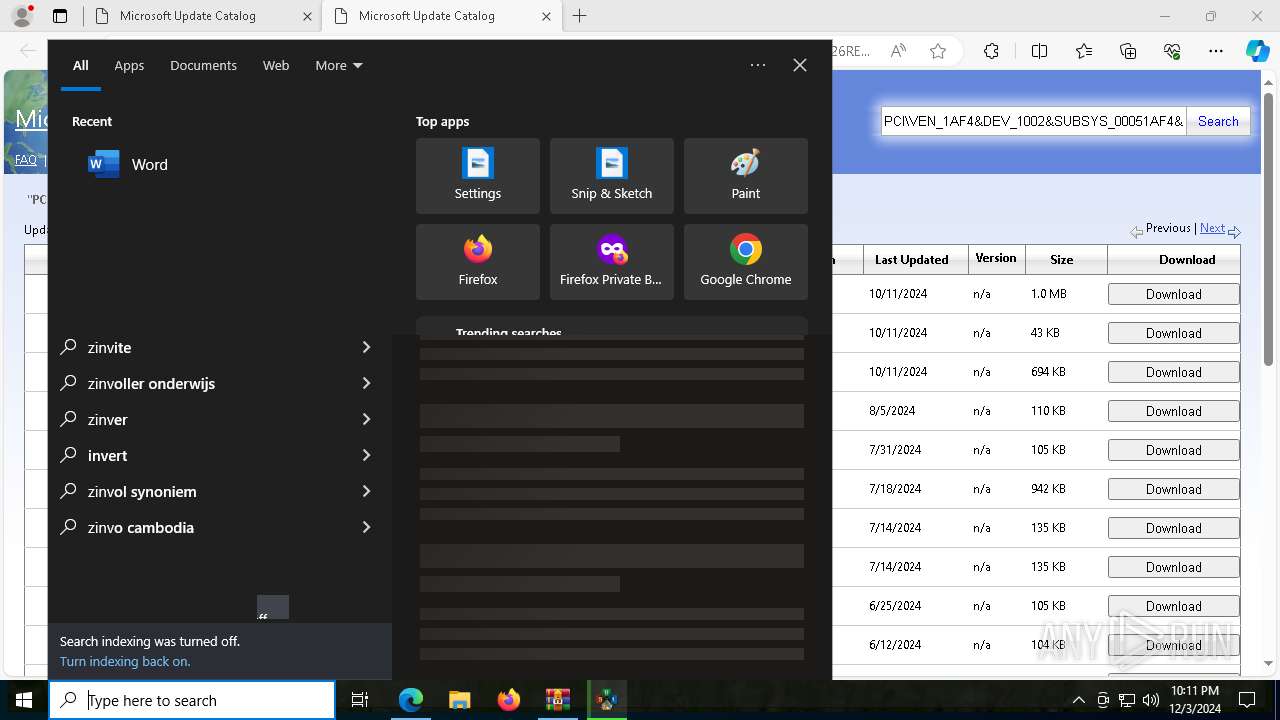The image size is (1280, 720).
Task: Expand zinvoller onderwijs suggestion arrow
Action: pos(366,383)
